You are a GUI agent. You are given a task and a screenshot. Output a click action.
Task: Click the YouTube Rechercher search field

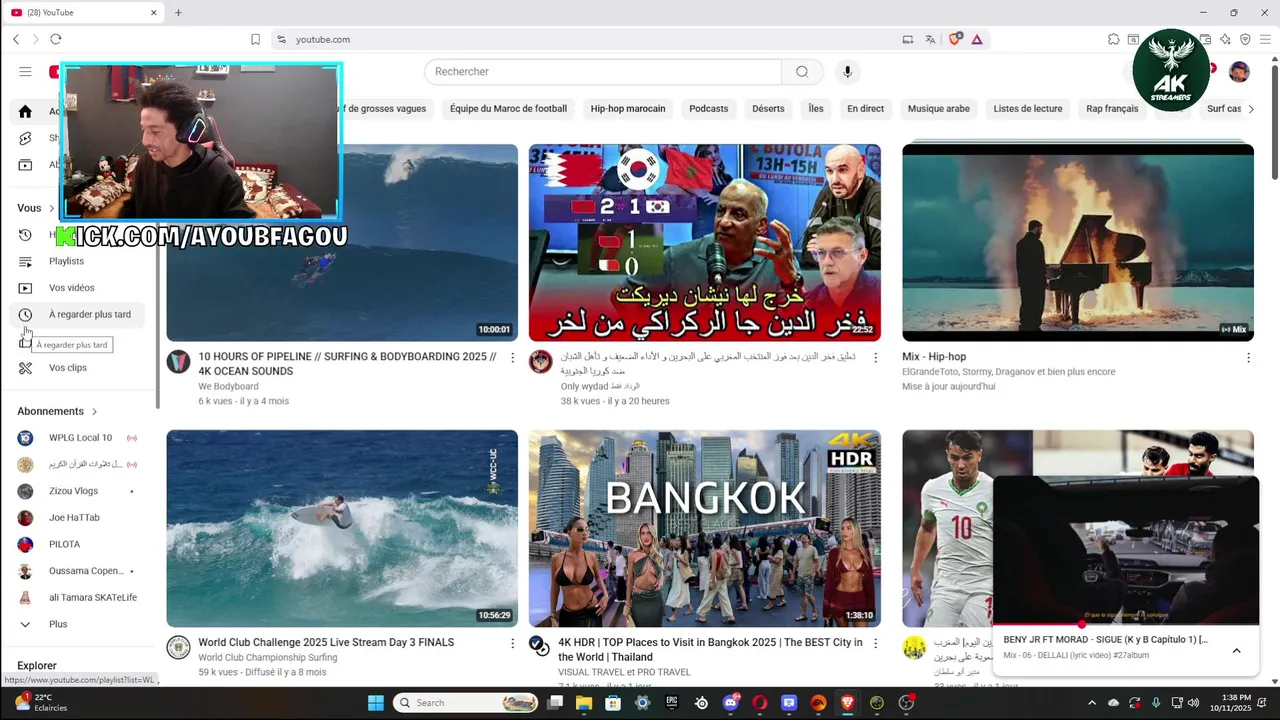[x=603, y=71]
